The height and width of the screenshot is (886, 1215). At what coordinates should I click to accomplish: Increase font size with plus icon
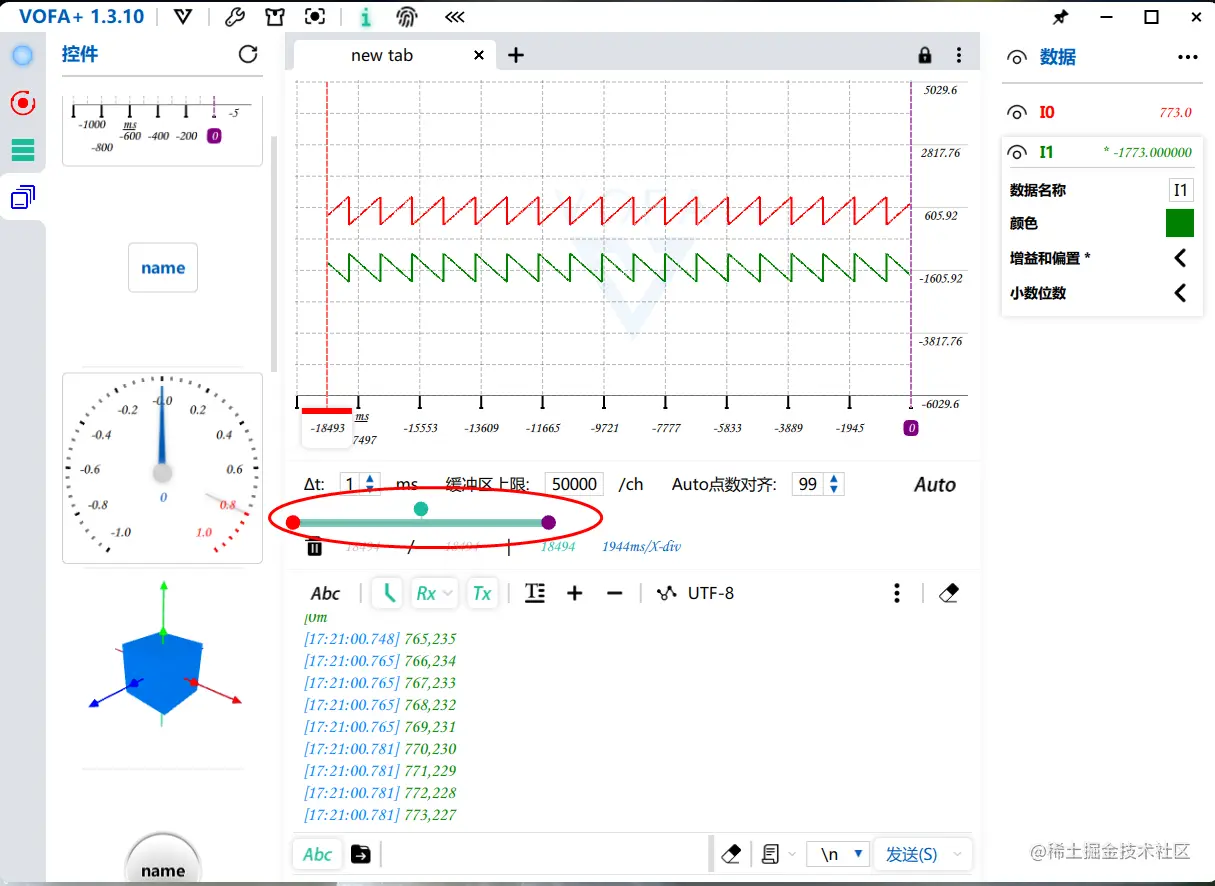pos(574,593)
